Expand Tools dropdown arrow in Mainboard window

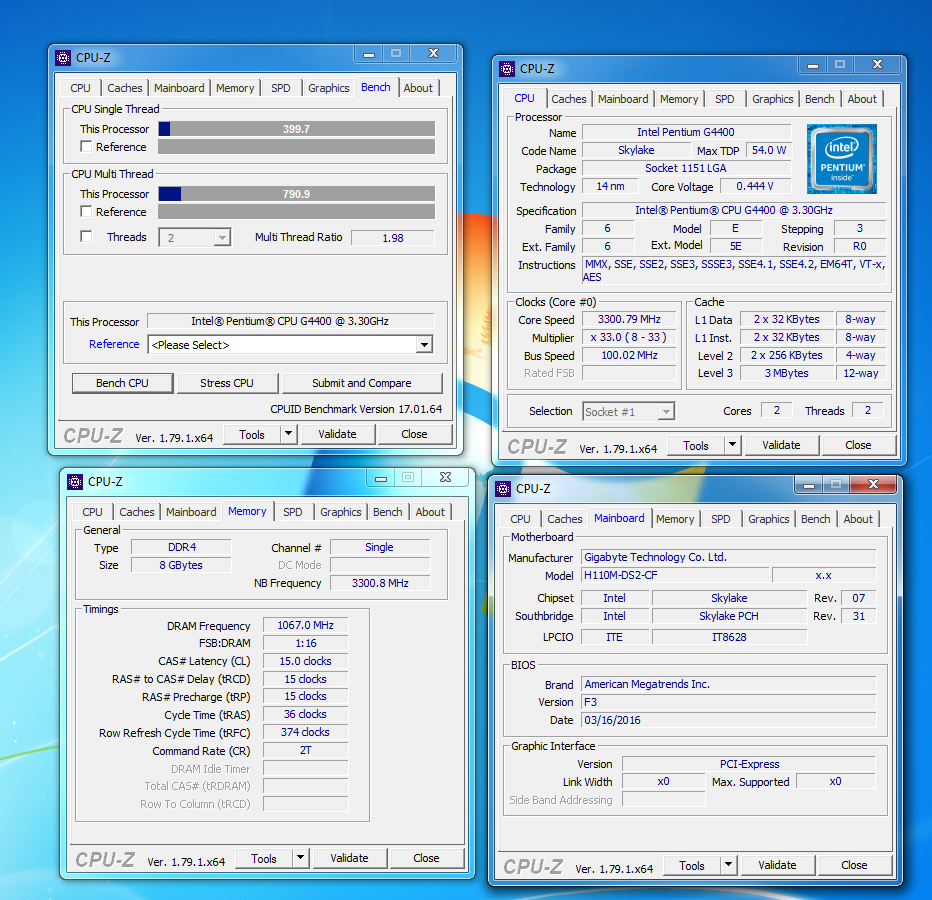point(728,865)
